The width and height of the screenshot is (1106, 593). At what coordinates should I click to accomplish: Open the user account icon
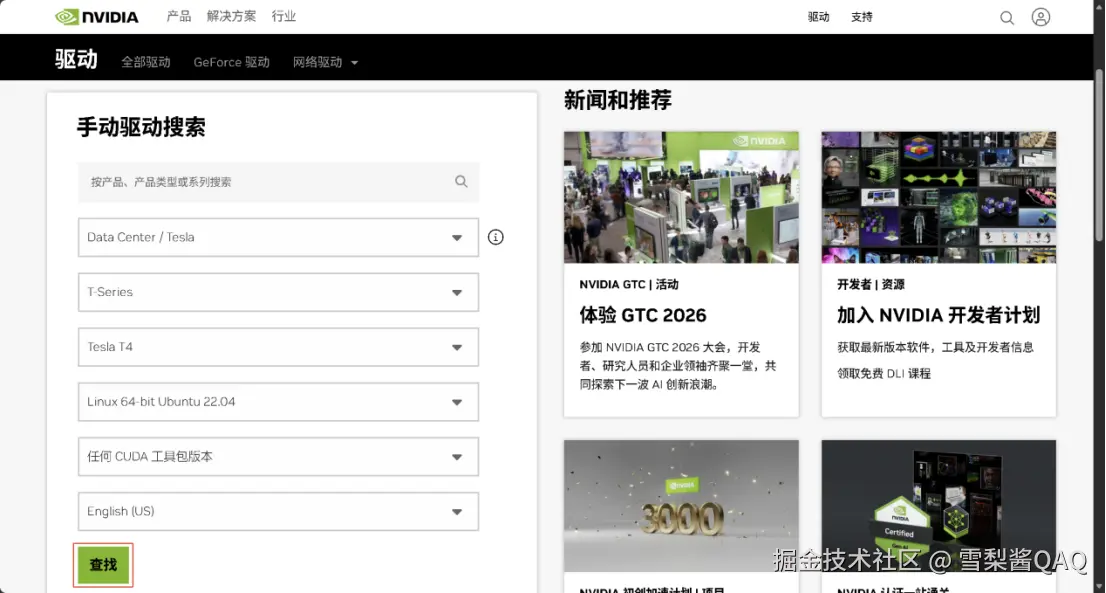1040,17
